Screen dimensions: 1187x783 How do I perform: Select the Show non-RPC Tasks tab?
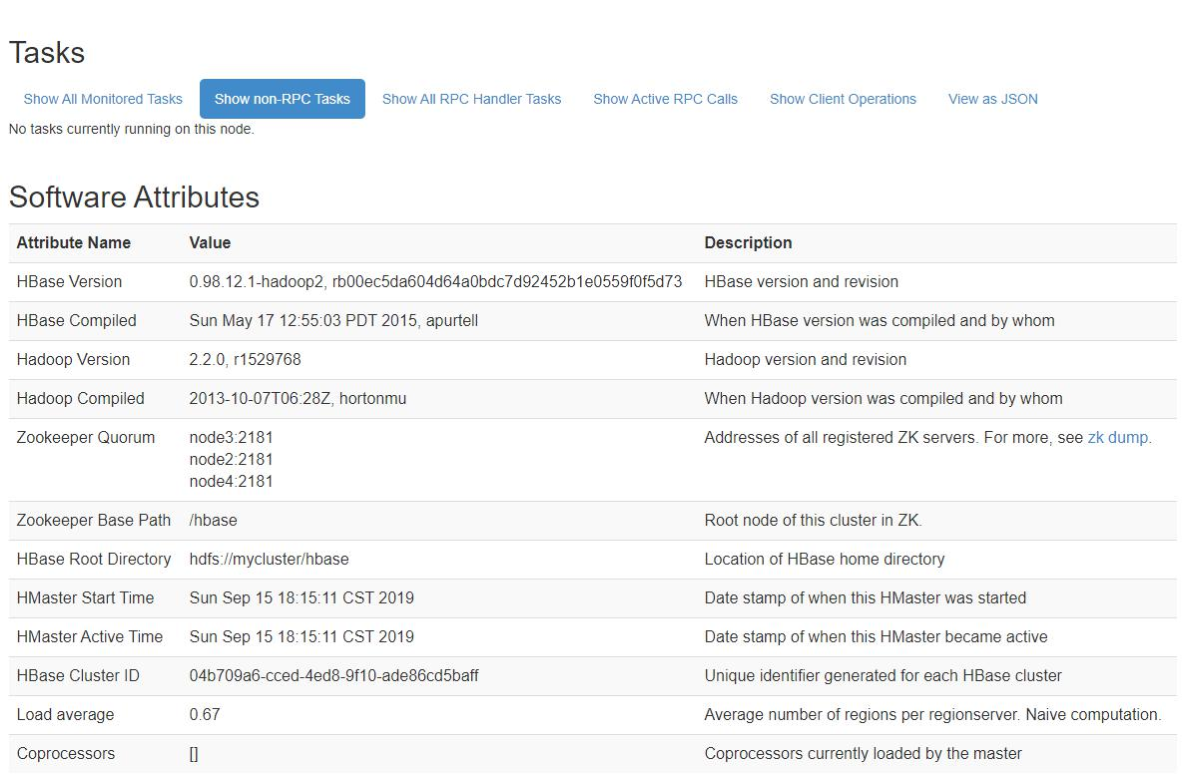[x=283, y=99]
